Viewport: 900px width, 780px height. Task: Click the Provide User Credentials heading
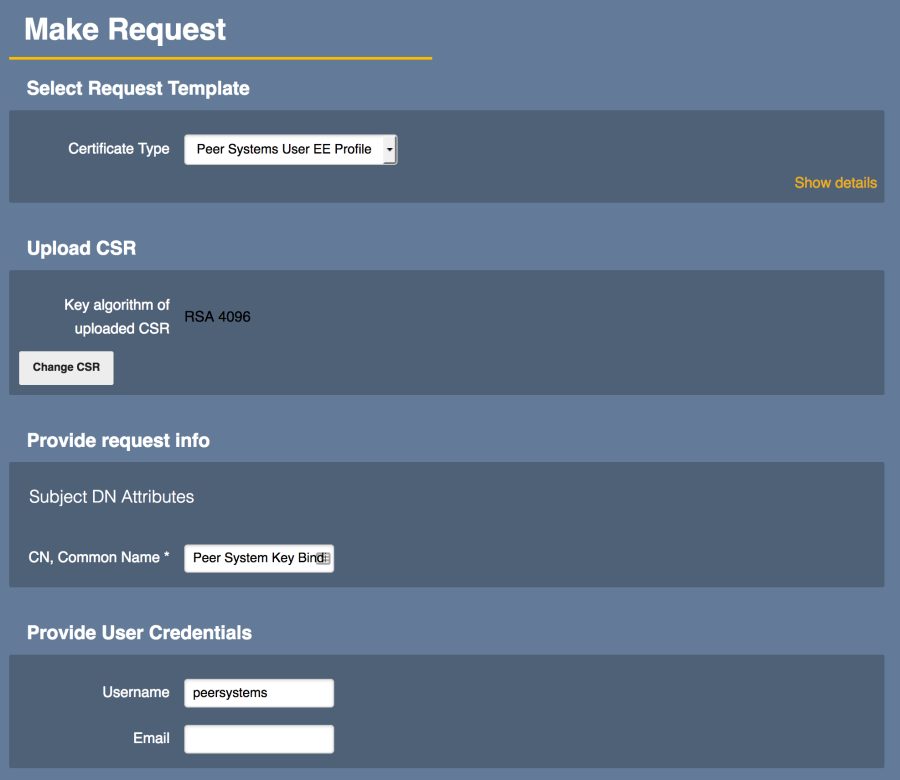click(x=139, y=632)
